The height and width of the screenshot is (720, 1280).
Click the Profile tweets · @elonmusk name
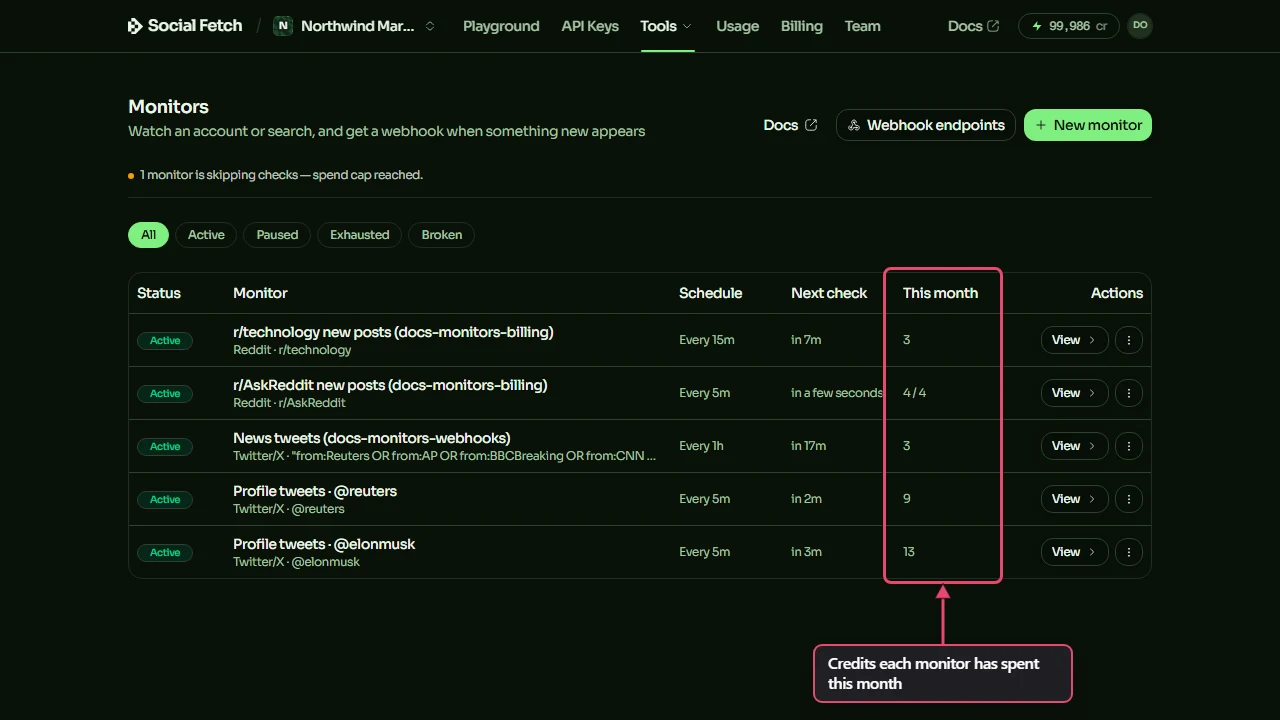(324, 544)
